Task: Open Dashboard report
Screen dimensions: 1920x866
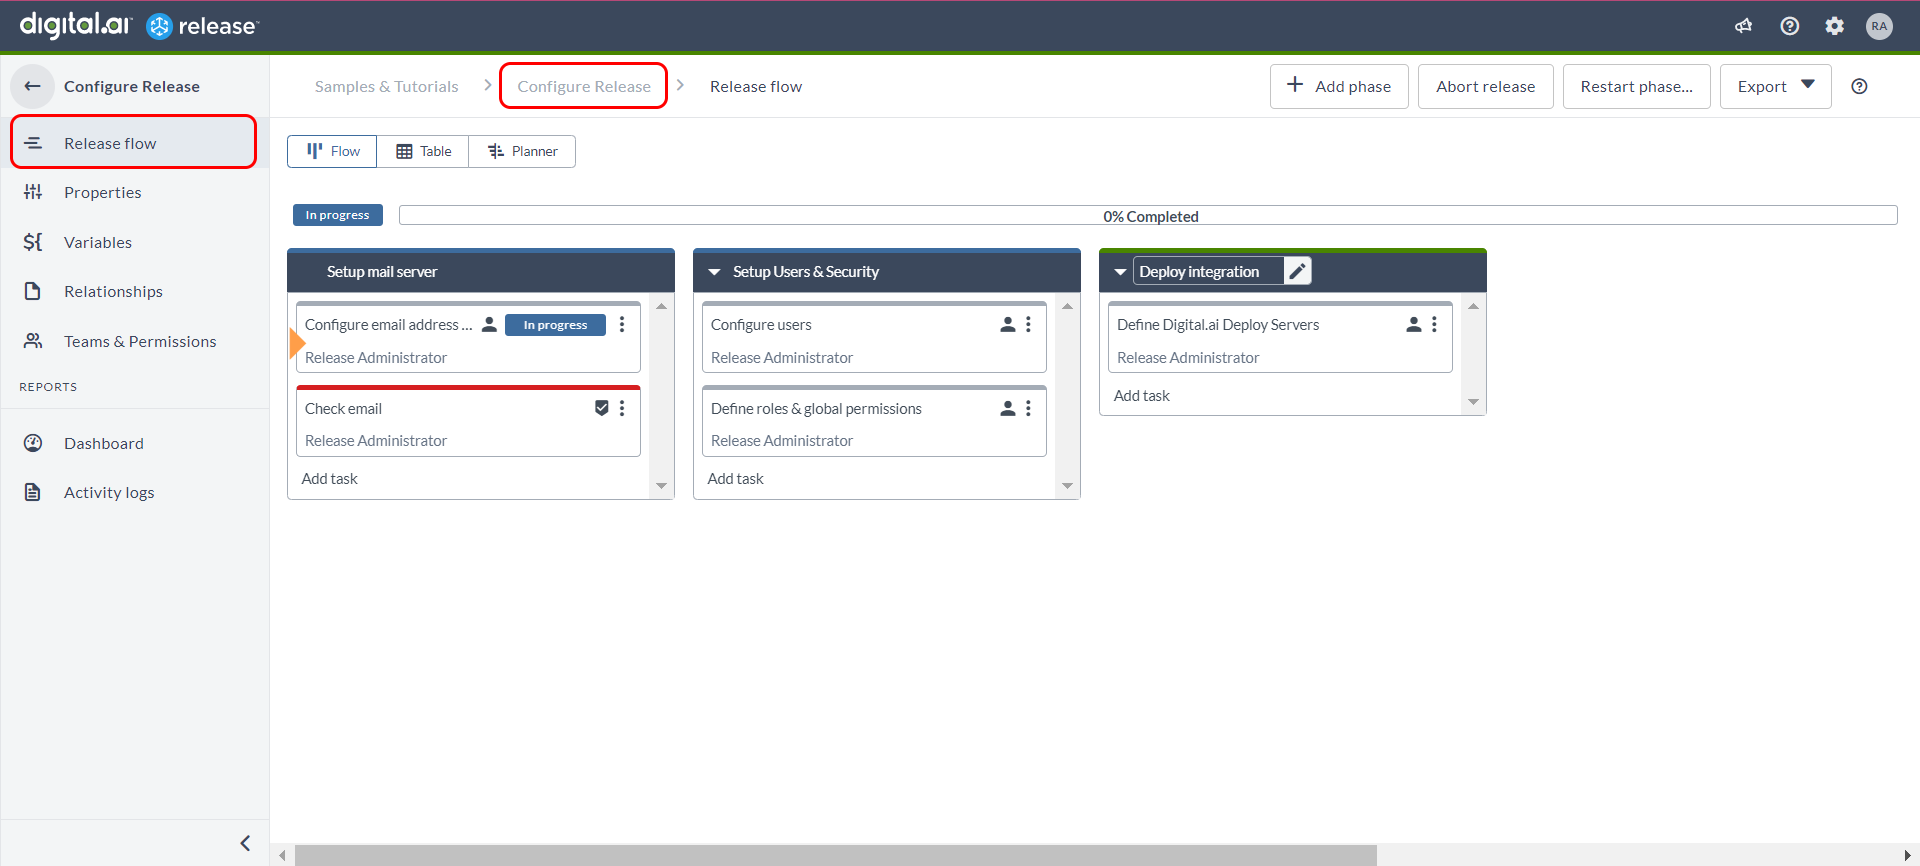Action: tap(134, 443)
